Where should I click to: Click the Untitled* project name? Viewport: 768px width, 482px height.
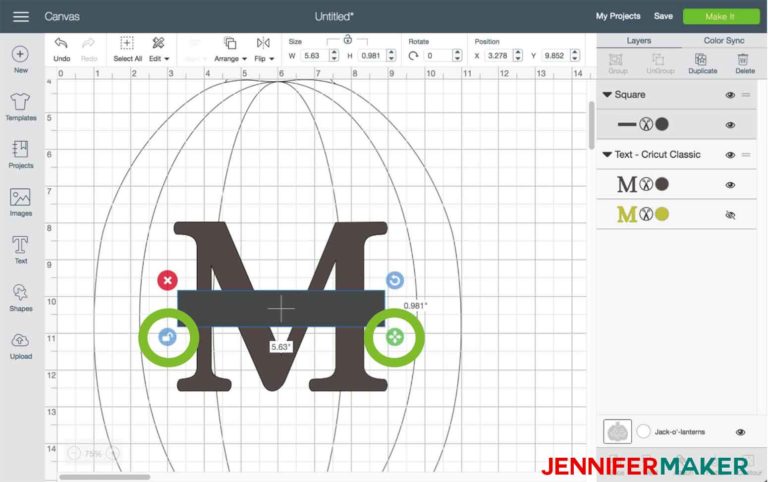(x=334, y=17)
